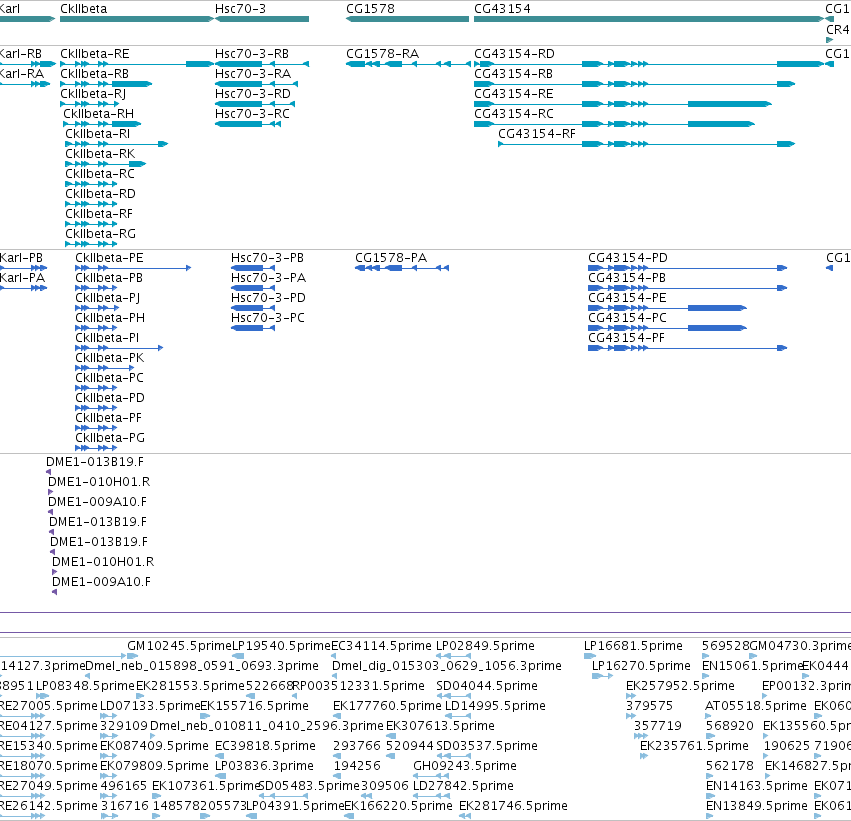Viewport: 851px width, 821px height.
Task: Select EST label EK235761.5prime
Action: click(x=694, y=746)
